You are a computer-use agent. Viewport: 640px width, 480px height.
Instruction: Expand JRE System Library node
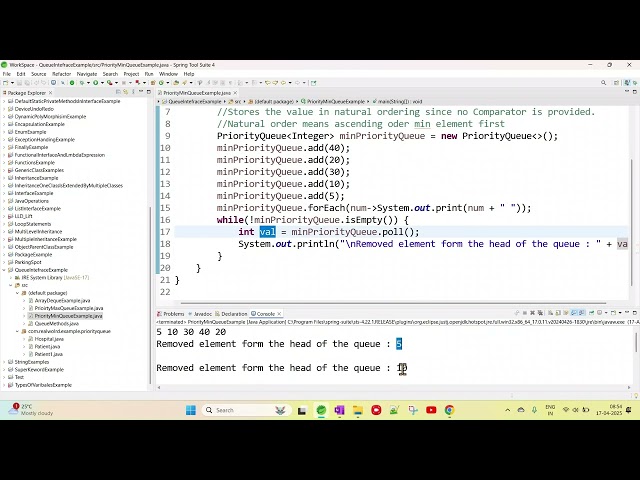pyautogui.click(x=11, y=278)
